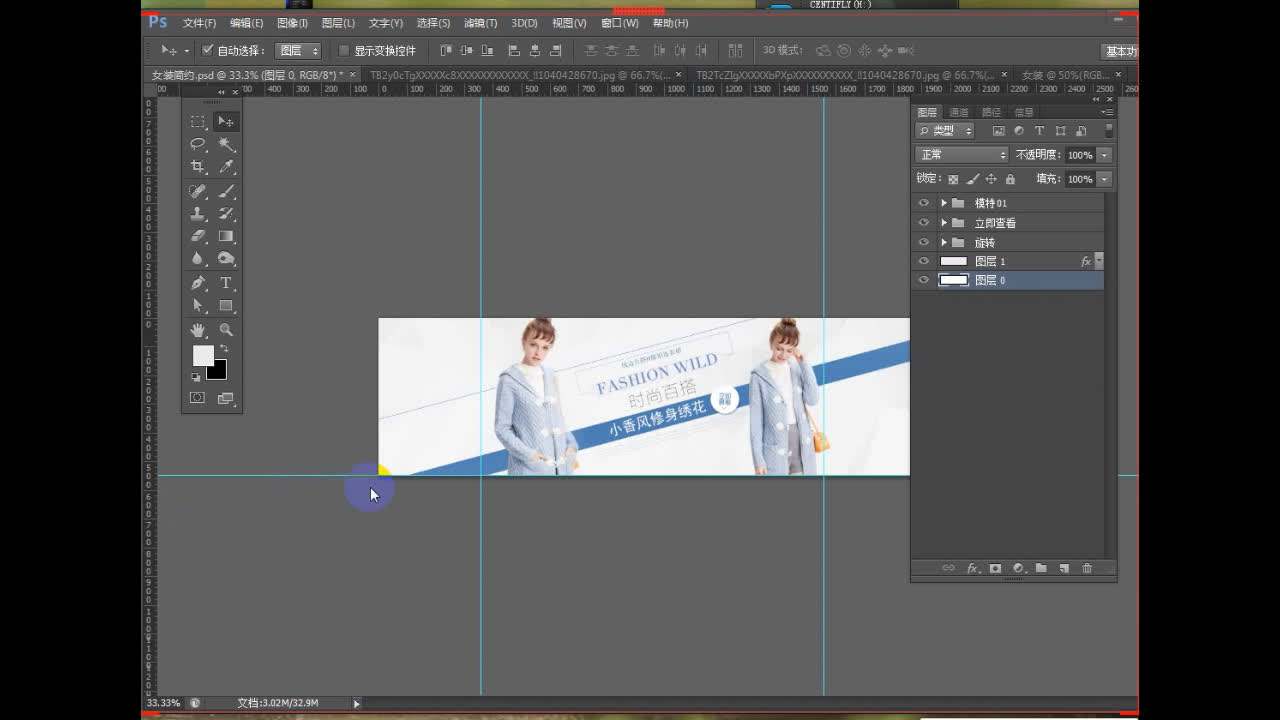Click the delete layer trash icon

pos(1087,568)
